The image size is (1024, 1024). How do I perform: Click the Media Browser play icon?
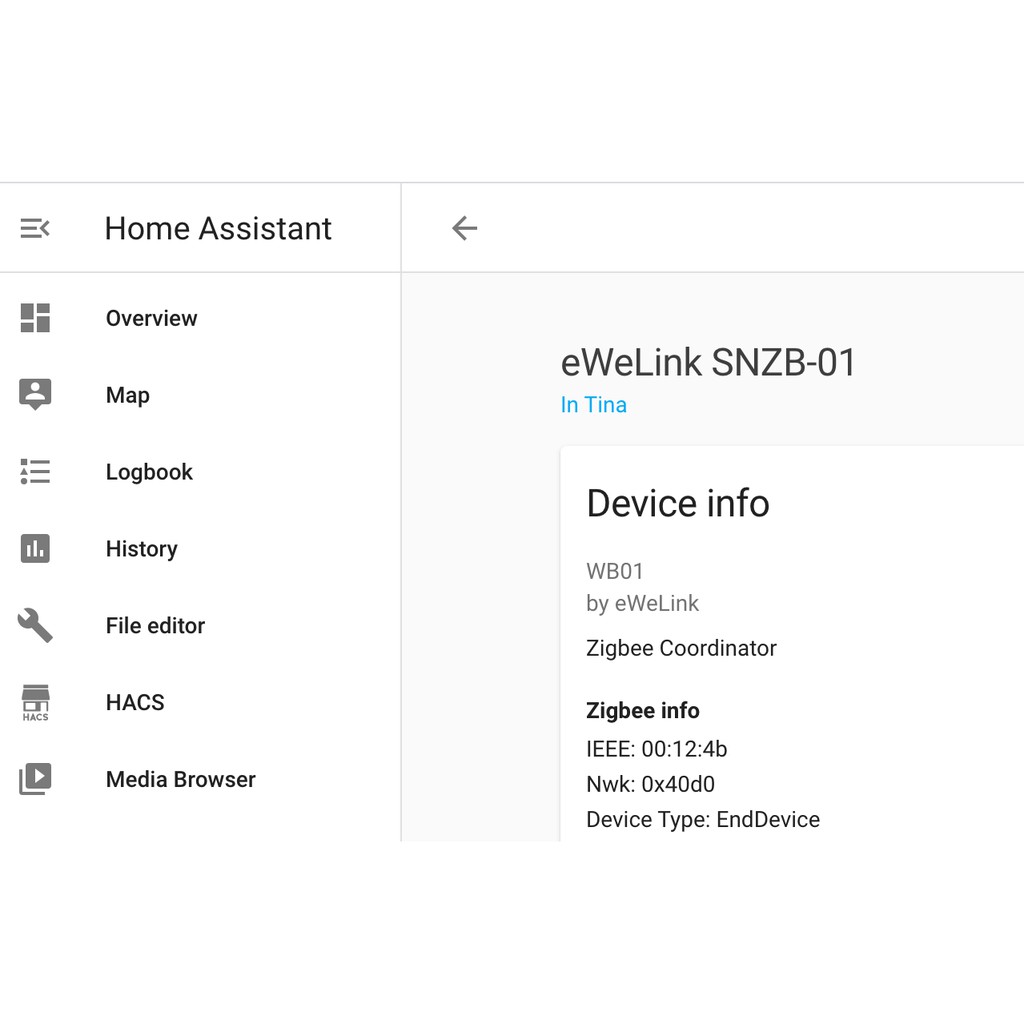pos(35,778)
